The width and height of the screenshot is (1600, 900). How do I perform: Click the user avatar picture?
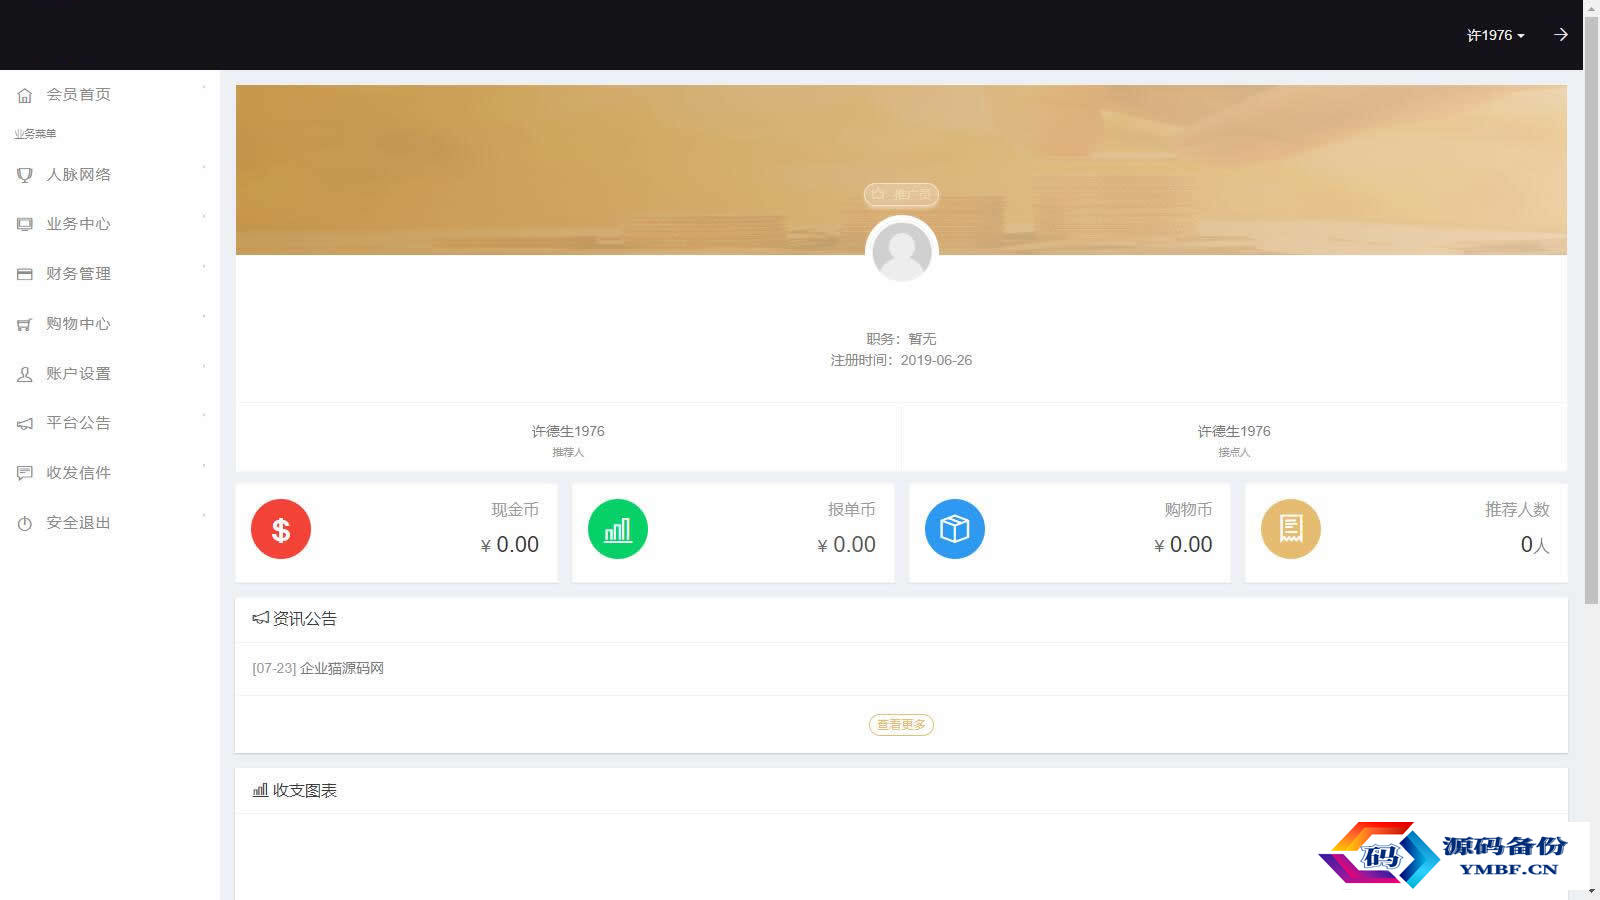point(902,251)
